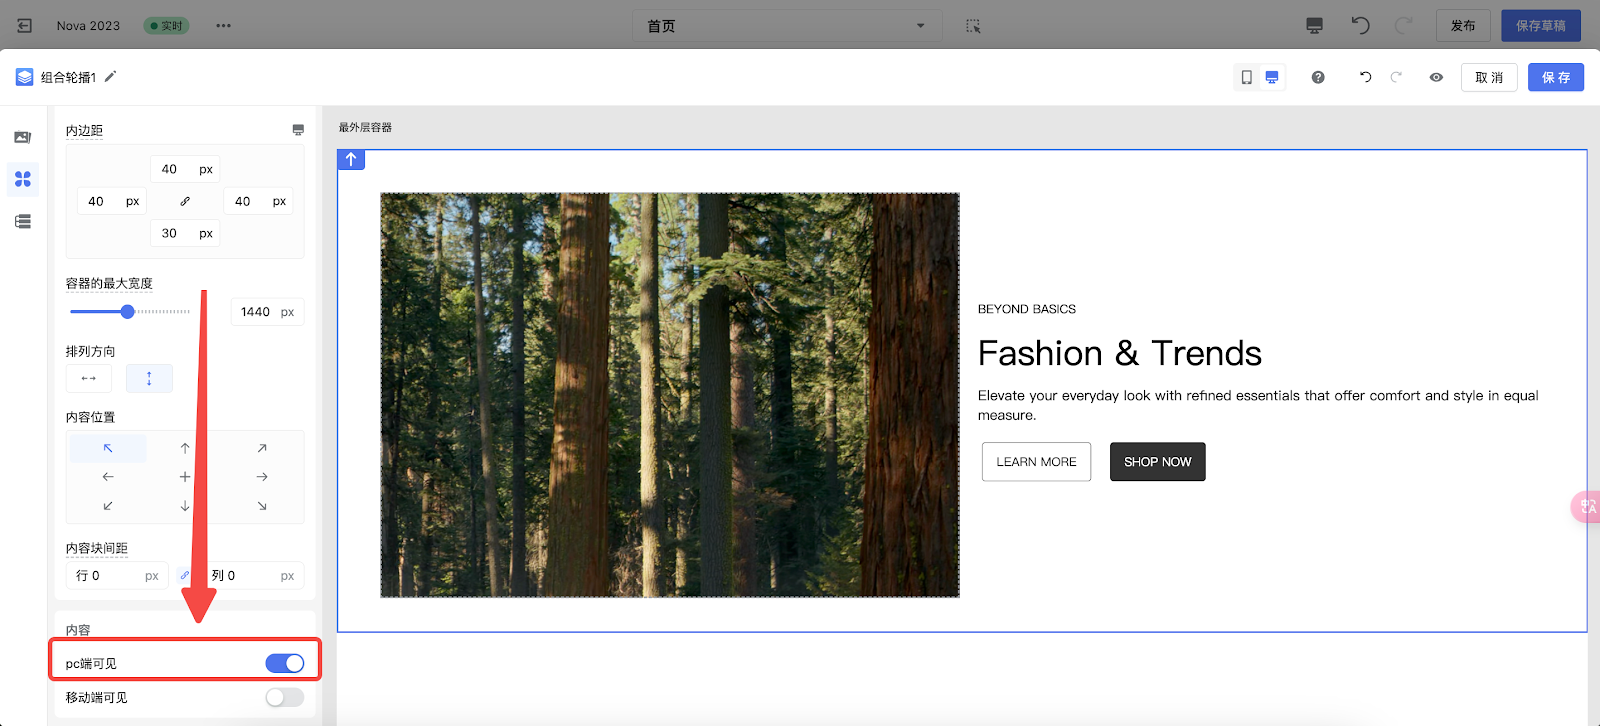
Task: Align content to top-center
Action: pyautogui.click(x=185, y=448)
